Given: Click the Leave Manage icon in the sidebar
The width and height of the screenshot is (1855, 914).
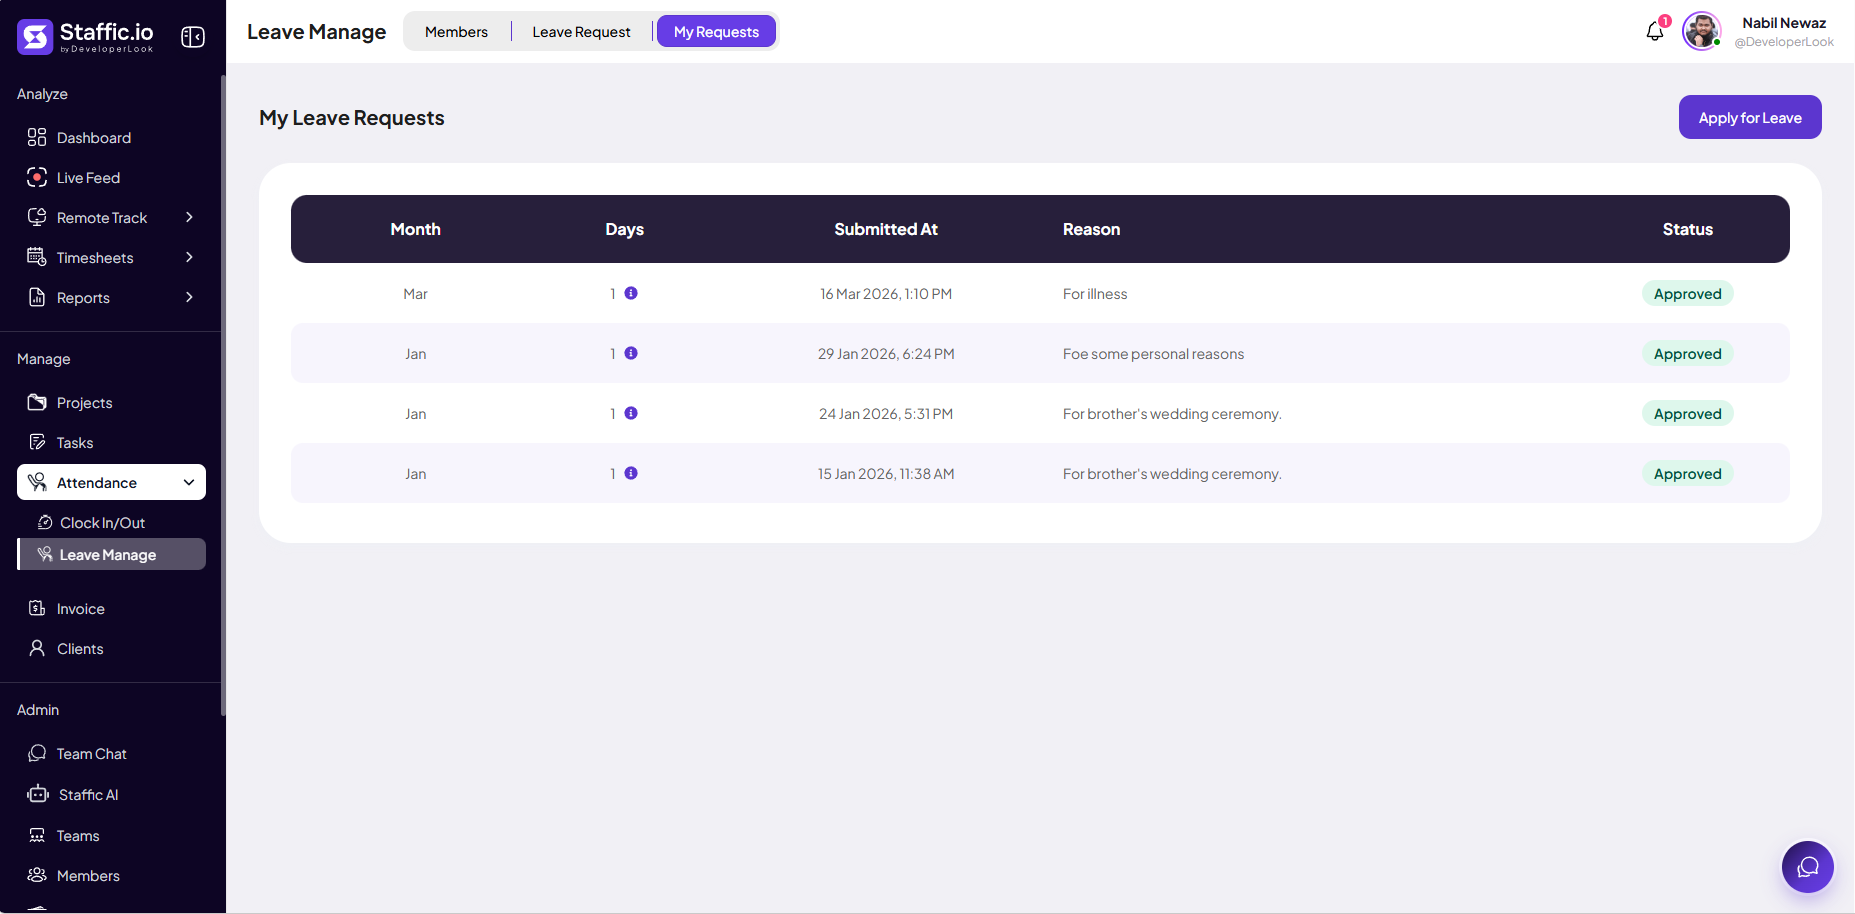Looking at the screenshot, I should [x=45, y=554].
